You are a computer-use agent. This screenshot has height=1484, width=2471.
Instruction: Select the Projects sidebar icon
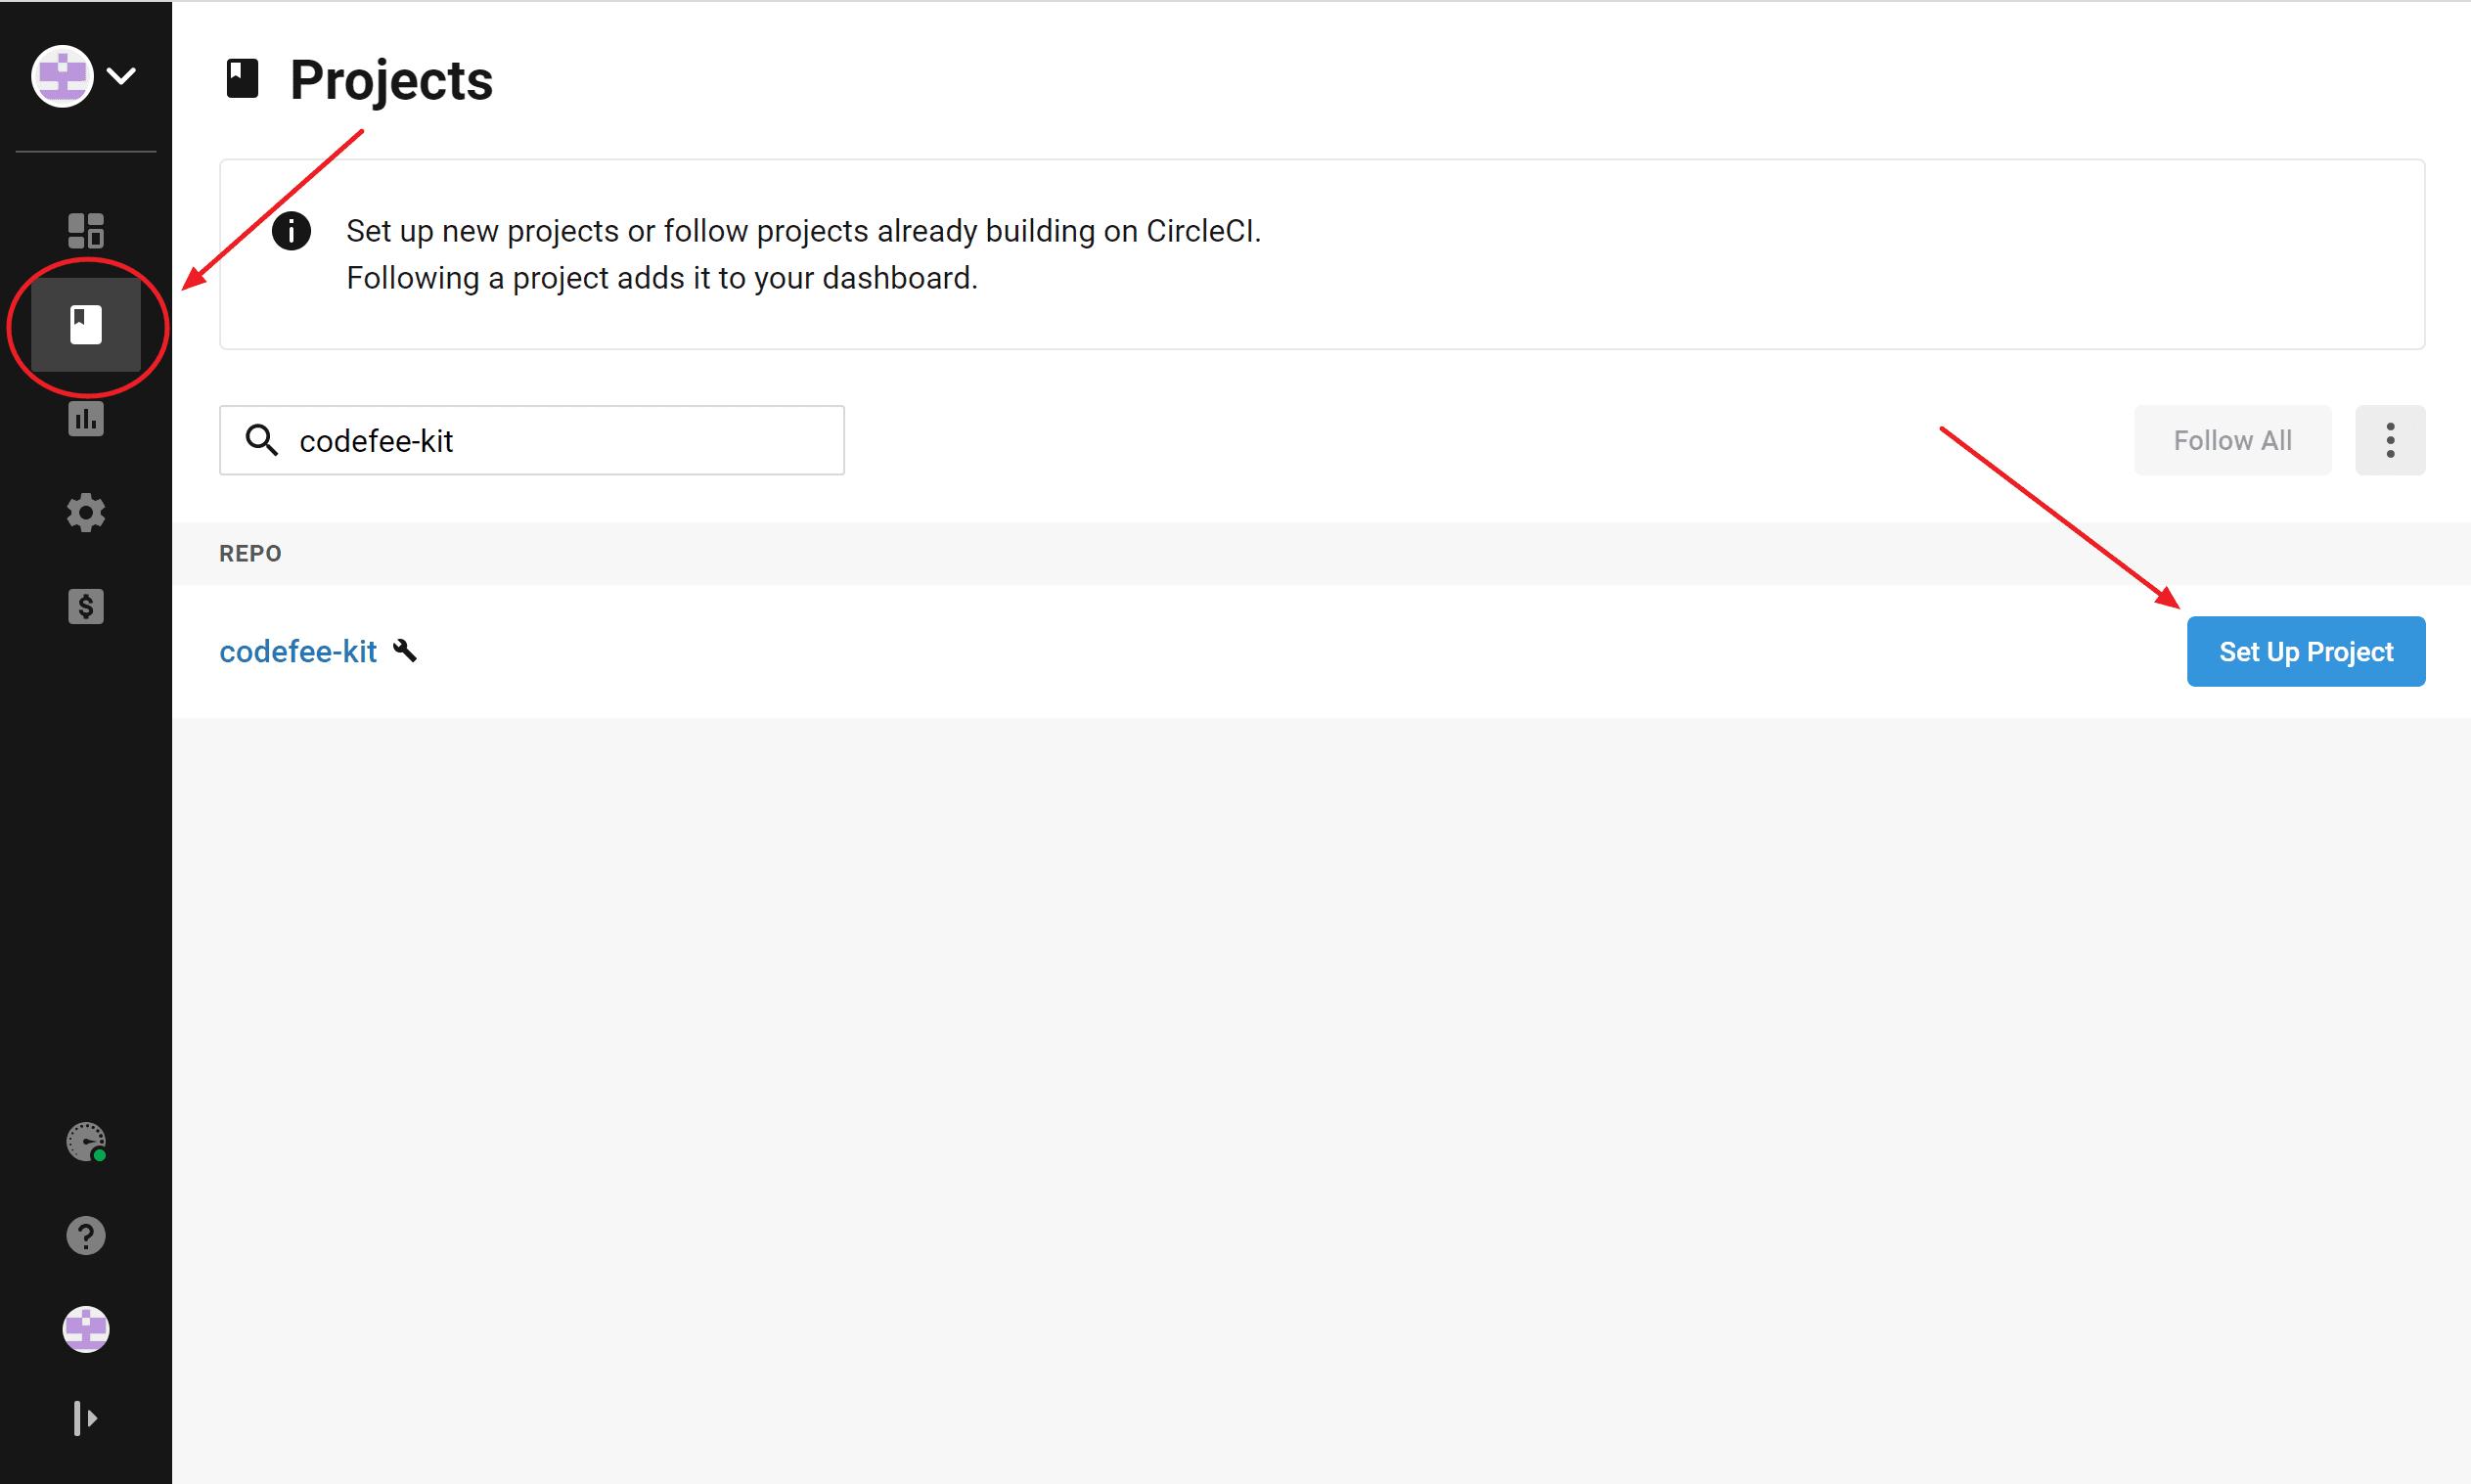[x=86, y=325]
